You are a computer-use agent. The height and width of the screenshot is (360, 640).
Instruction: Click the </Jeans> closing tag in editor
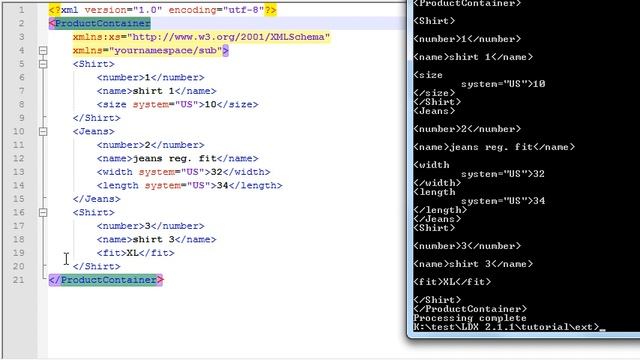click(x=96, y=199)
